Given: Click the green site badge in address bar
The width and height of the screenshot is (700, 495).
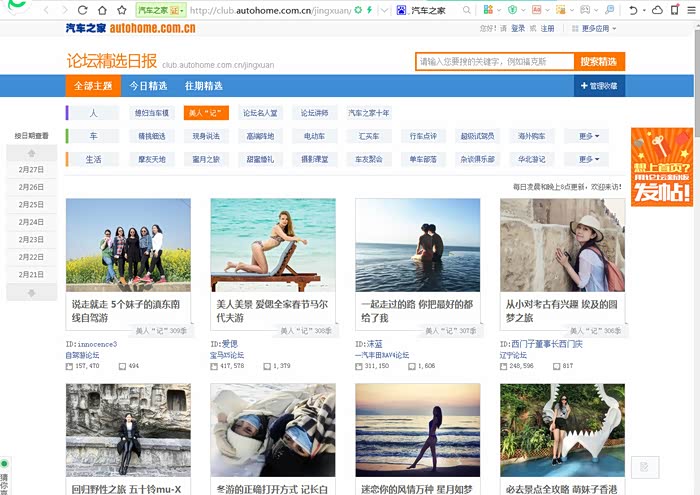Looking at the screenshot, I should (x=161, y=10).
